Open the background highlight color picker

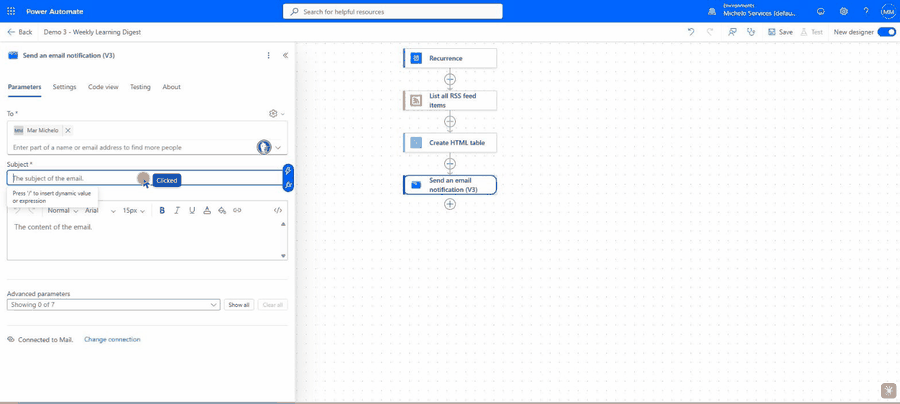pos(222,211)
